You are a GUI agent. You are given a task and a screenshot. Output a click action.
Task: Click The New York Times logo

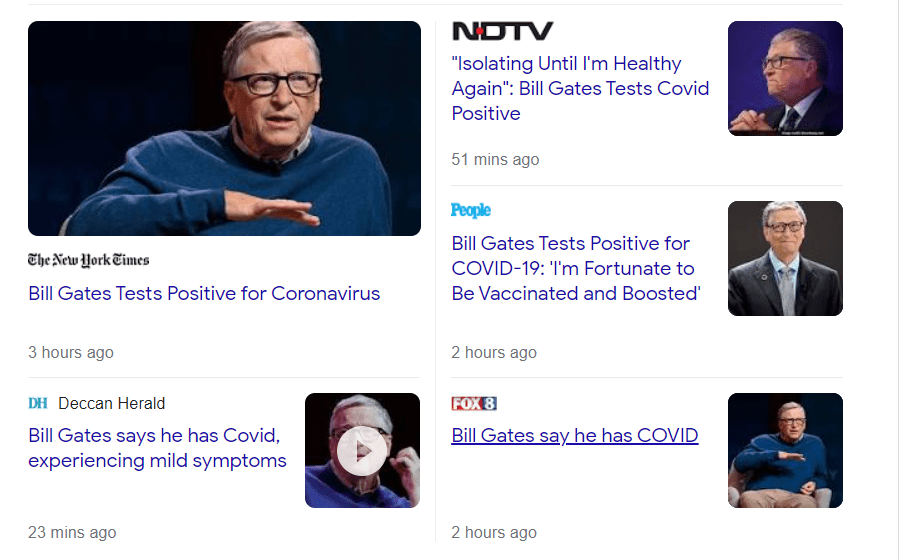coord(89,260)
